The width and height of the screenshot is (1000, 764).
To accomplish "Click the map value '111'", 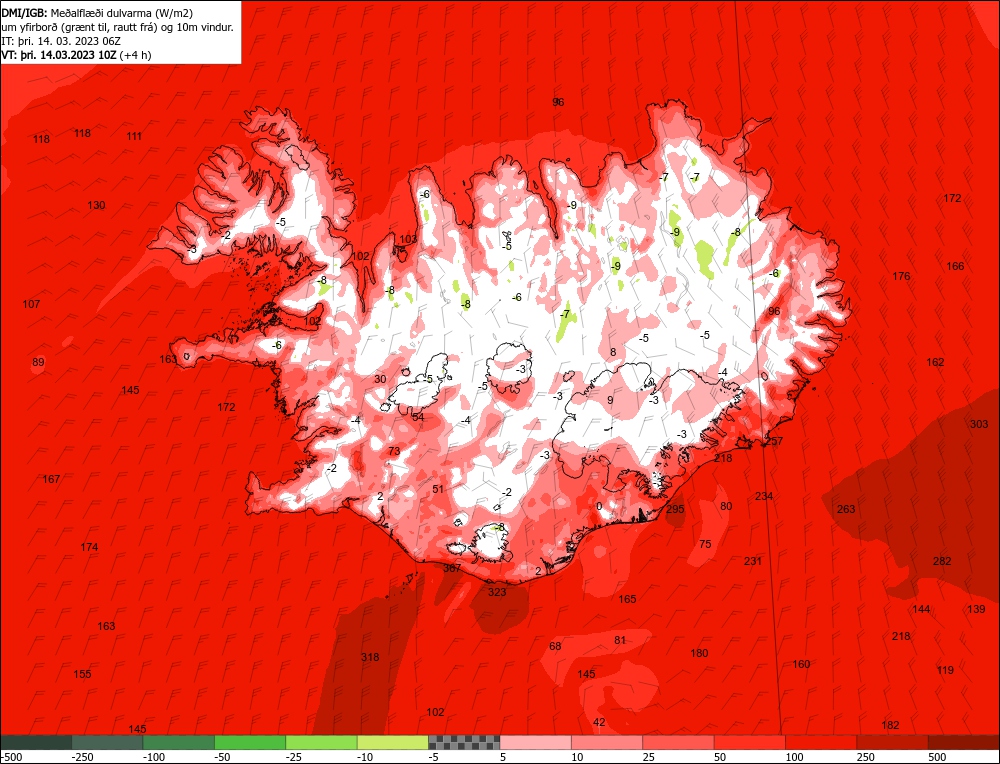I will [x=134, y=136].
